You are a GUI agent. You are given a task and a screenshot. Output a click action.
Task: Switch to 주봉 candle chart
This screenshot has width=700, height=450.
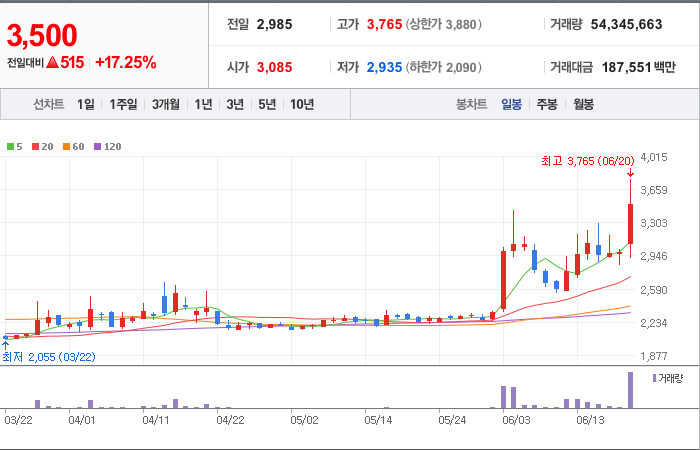click(x=547, y=104)
